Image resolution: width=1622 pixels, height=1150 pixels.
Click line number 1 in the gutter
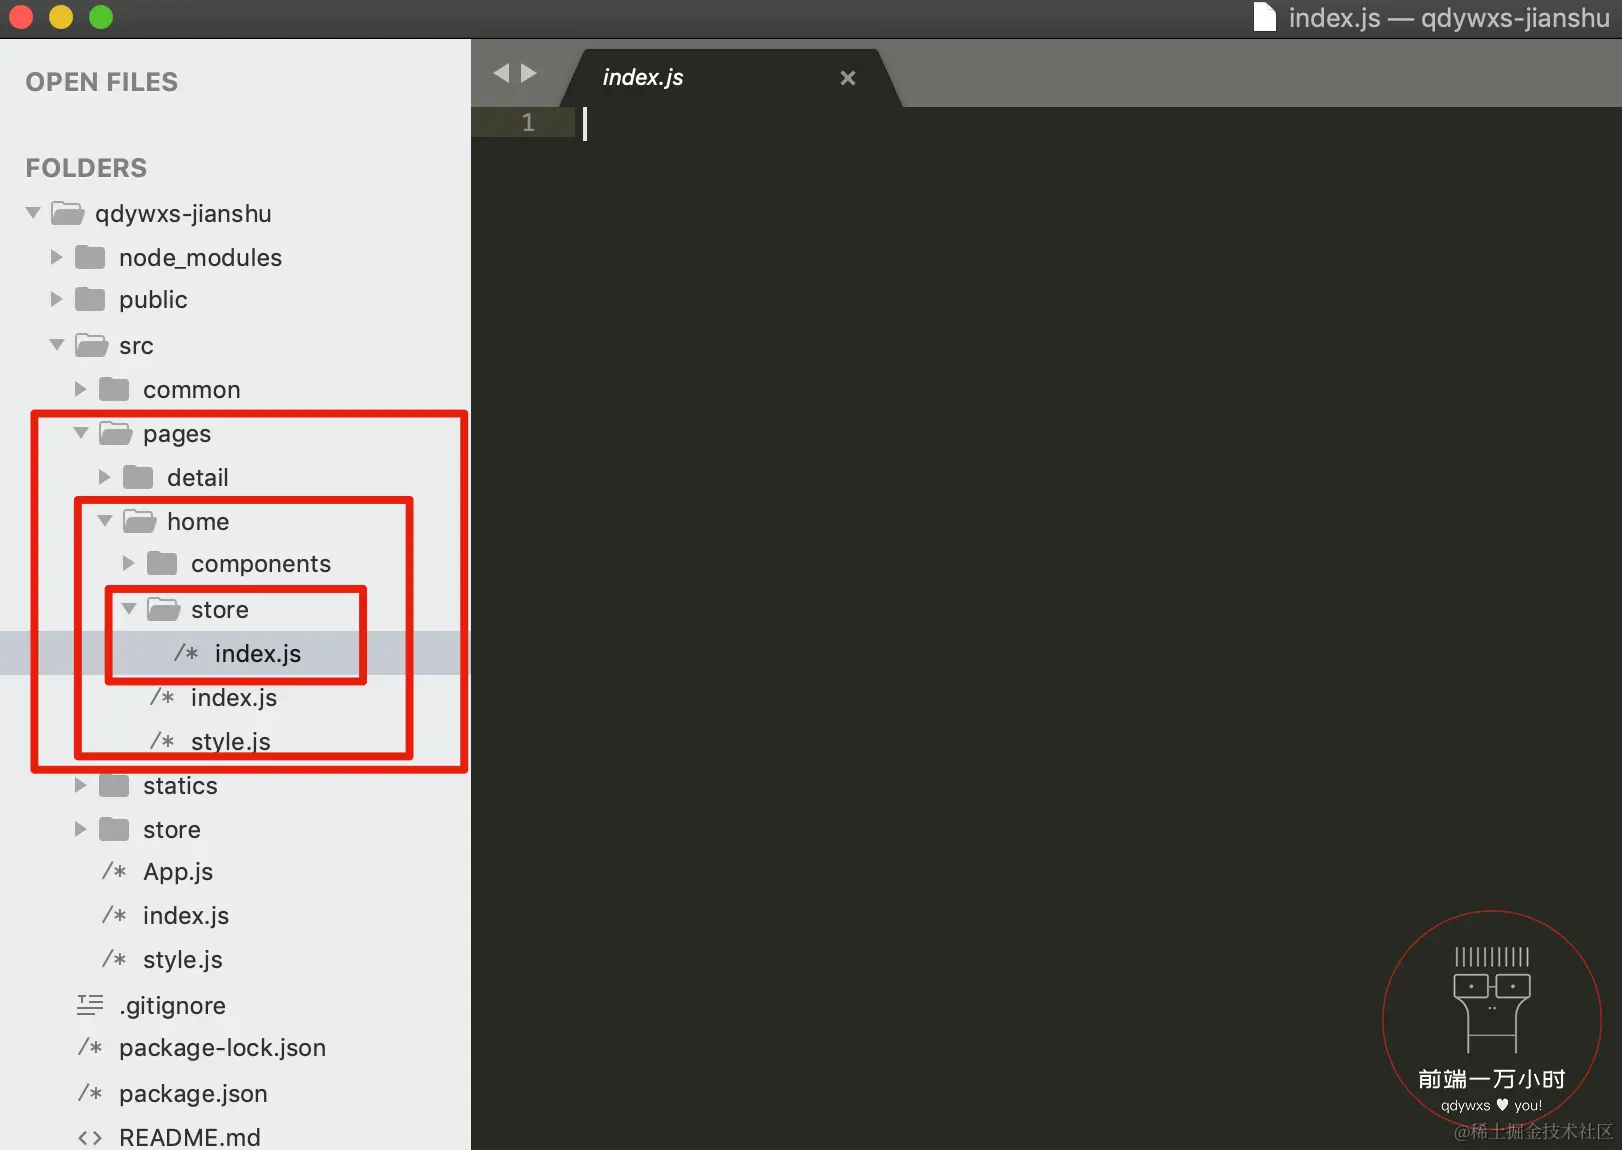528,122
